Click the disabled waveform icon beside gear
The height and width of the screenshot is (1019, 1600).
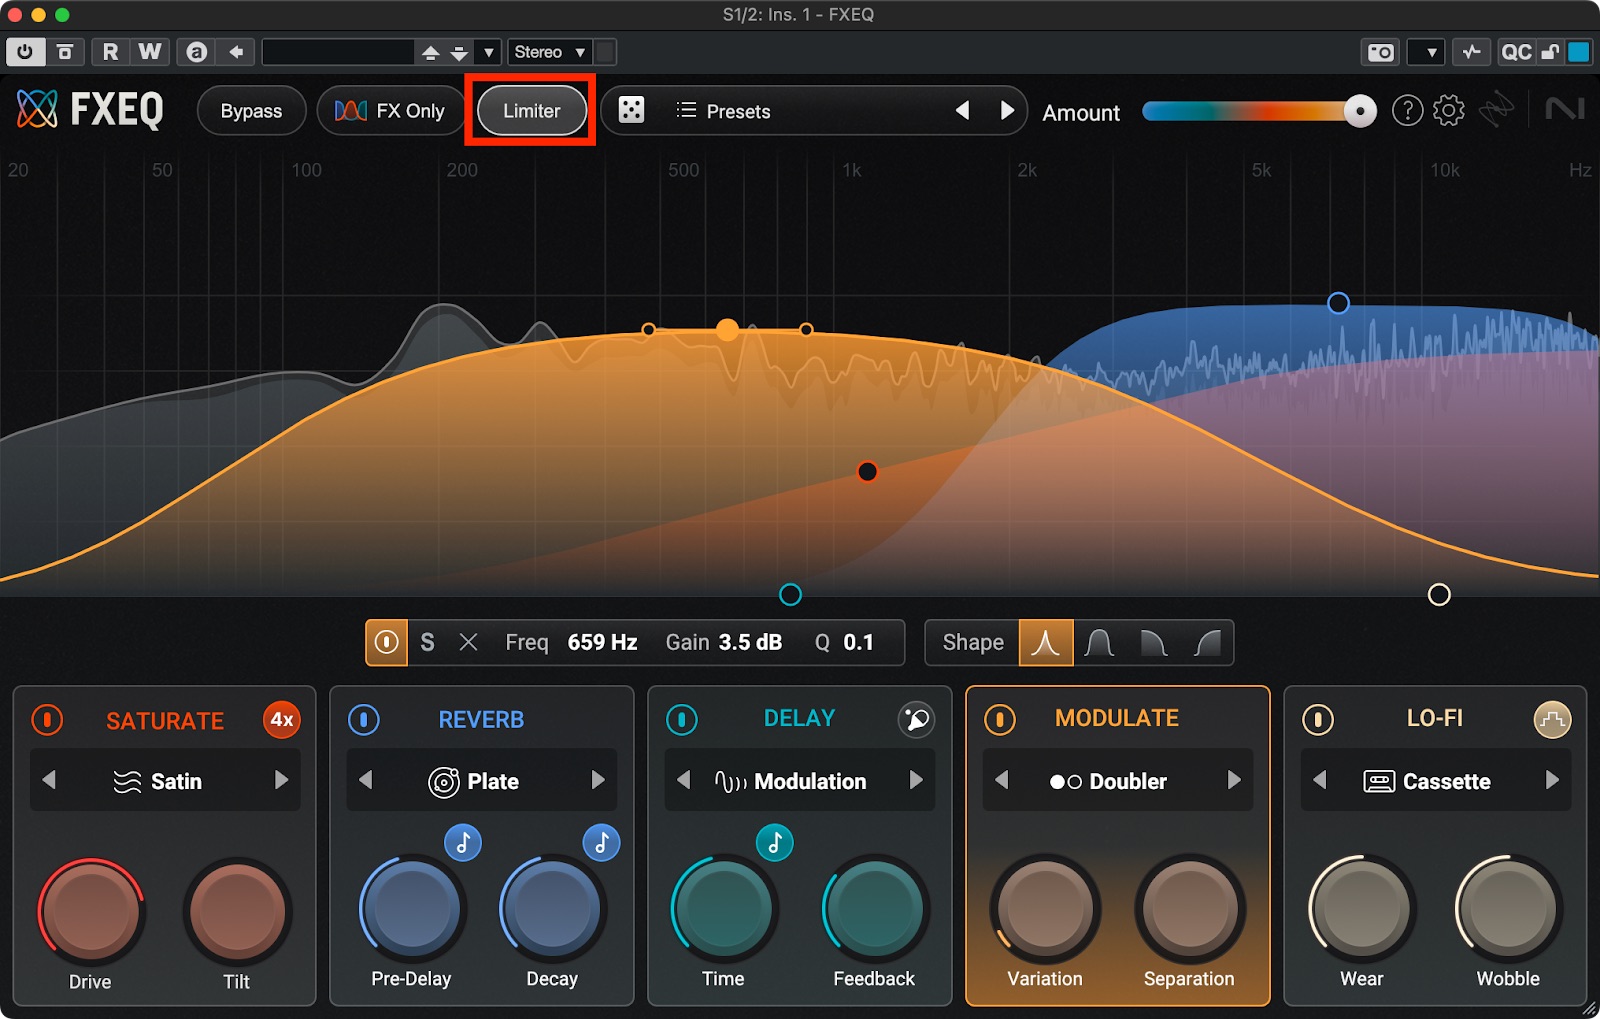tap(1497, 110)
